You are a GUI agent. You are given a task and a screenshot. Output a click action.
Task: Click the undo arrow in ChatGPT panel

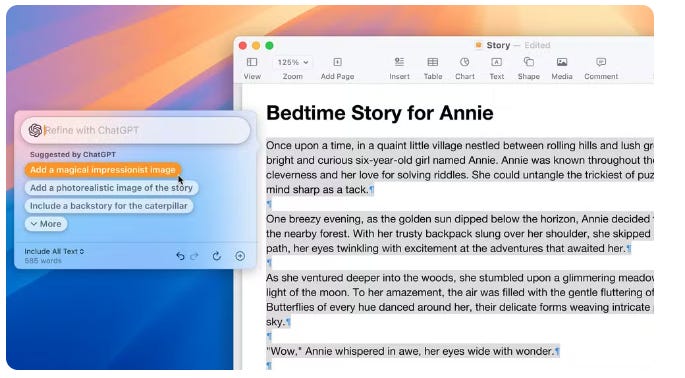coord(180,256)
